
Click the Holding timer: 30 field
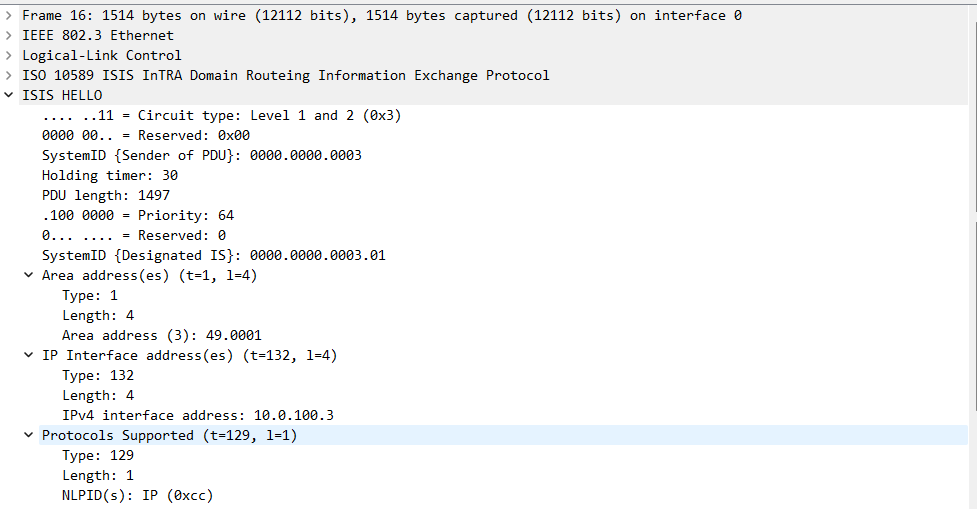tap(110, 175)
